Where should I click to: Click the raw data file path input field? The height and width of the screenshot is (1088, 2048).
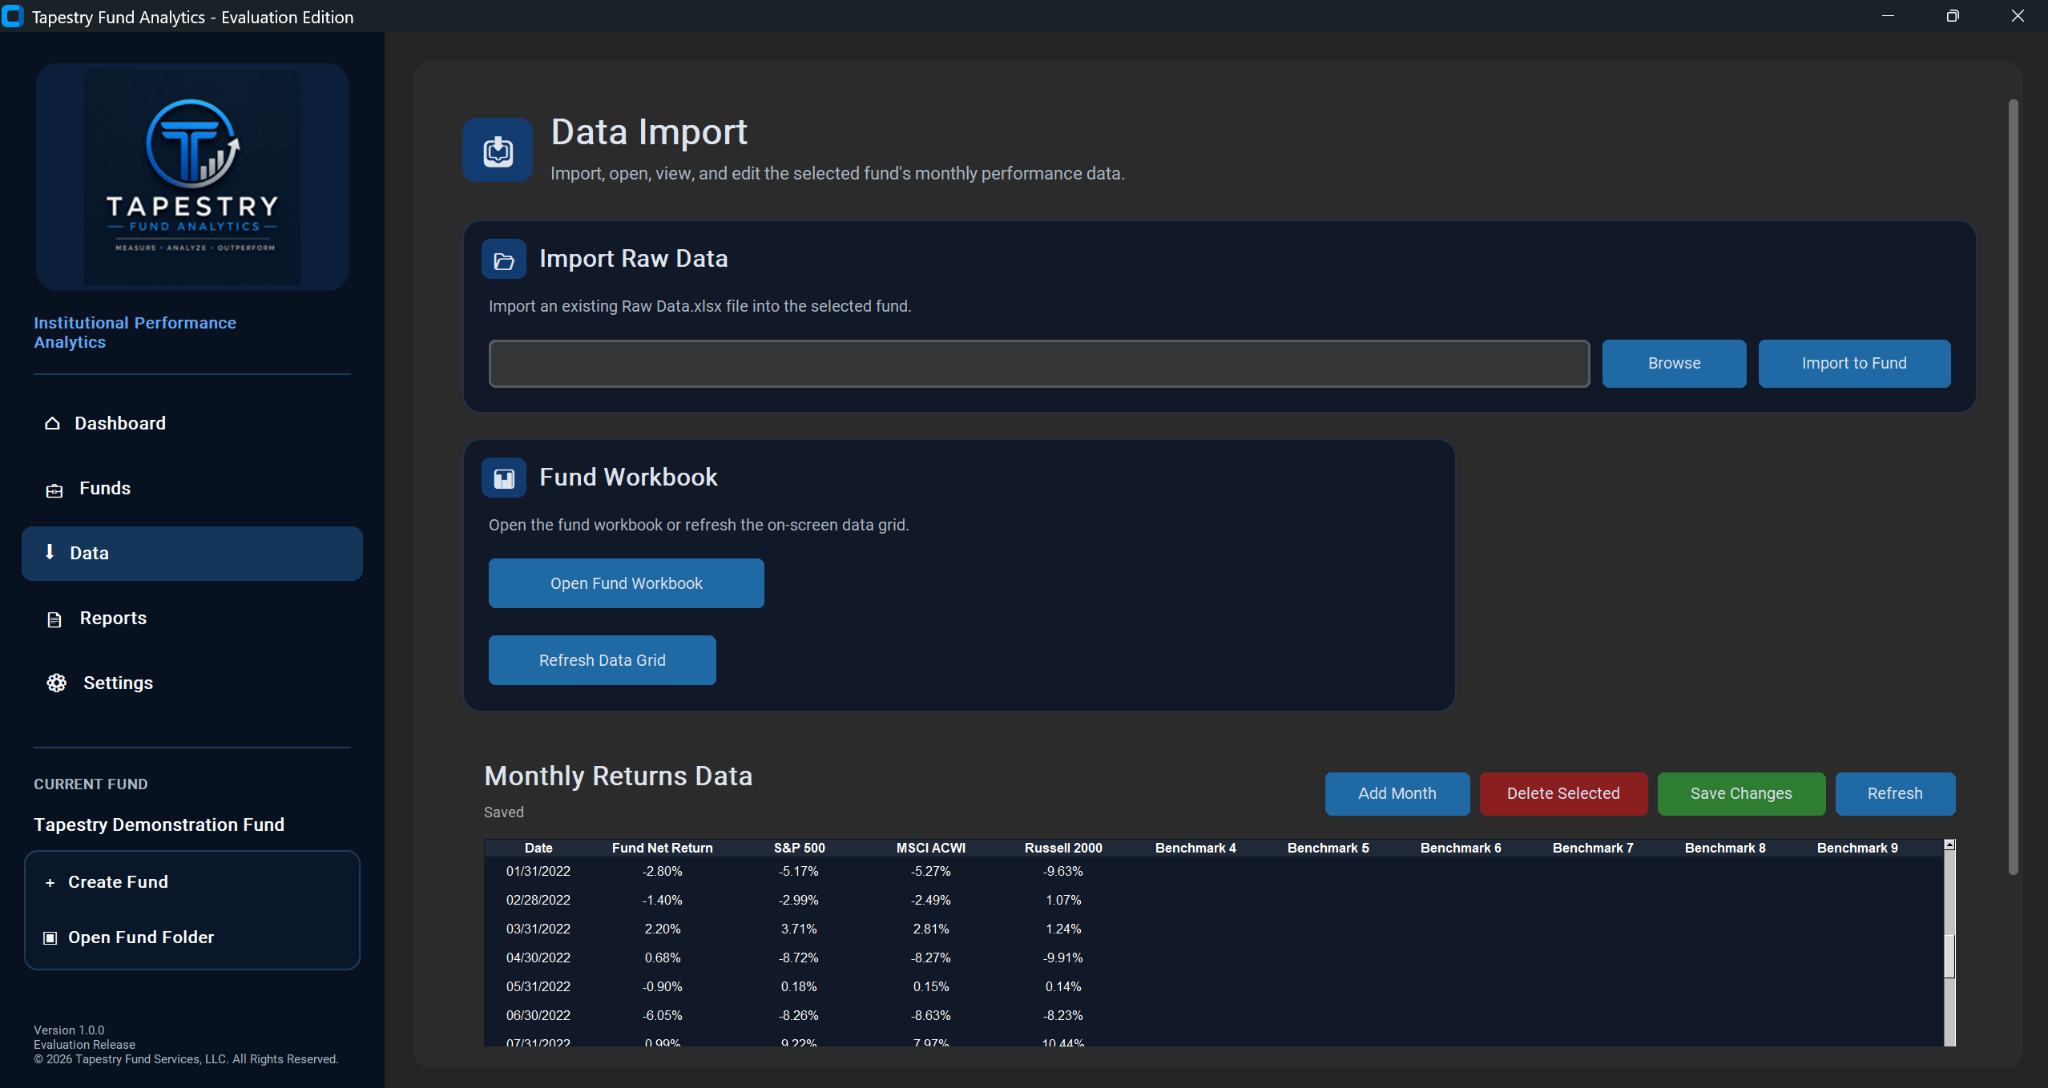pyautogui.click(x=1039, y=364)
